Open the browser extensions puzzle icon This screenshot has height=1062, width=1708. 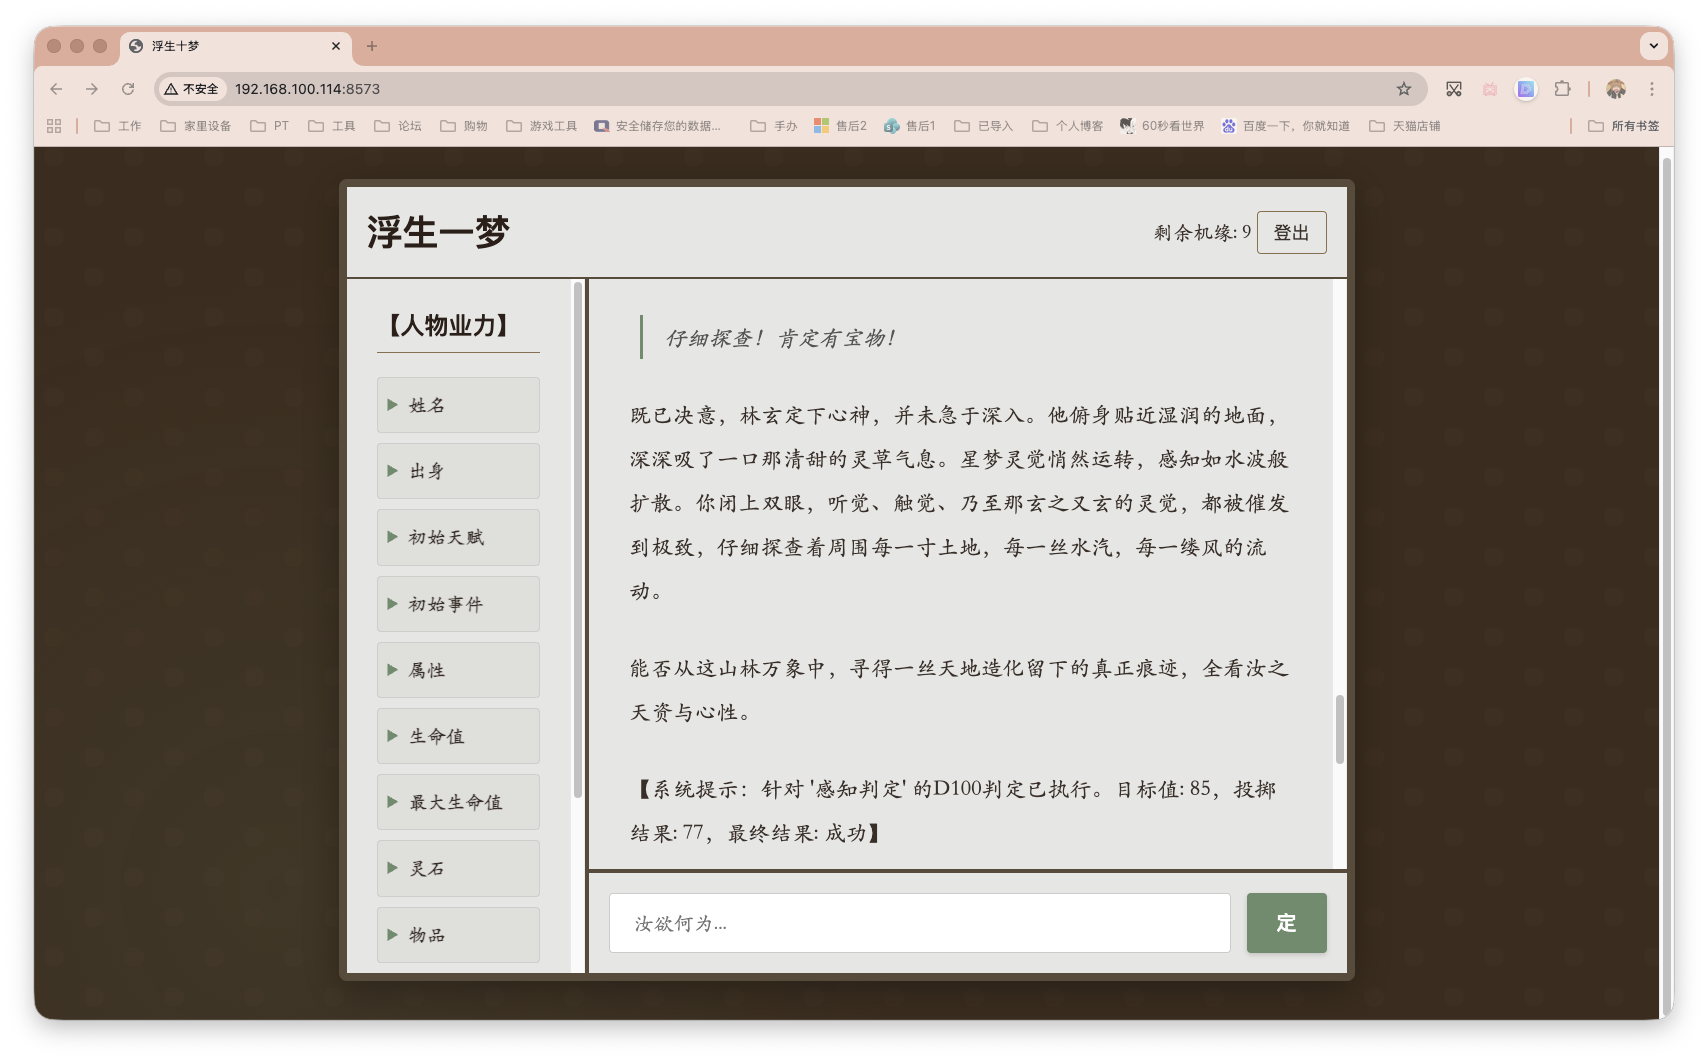(1561, 89)
